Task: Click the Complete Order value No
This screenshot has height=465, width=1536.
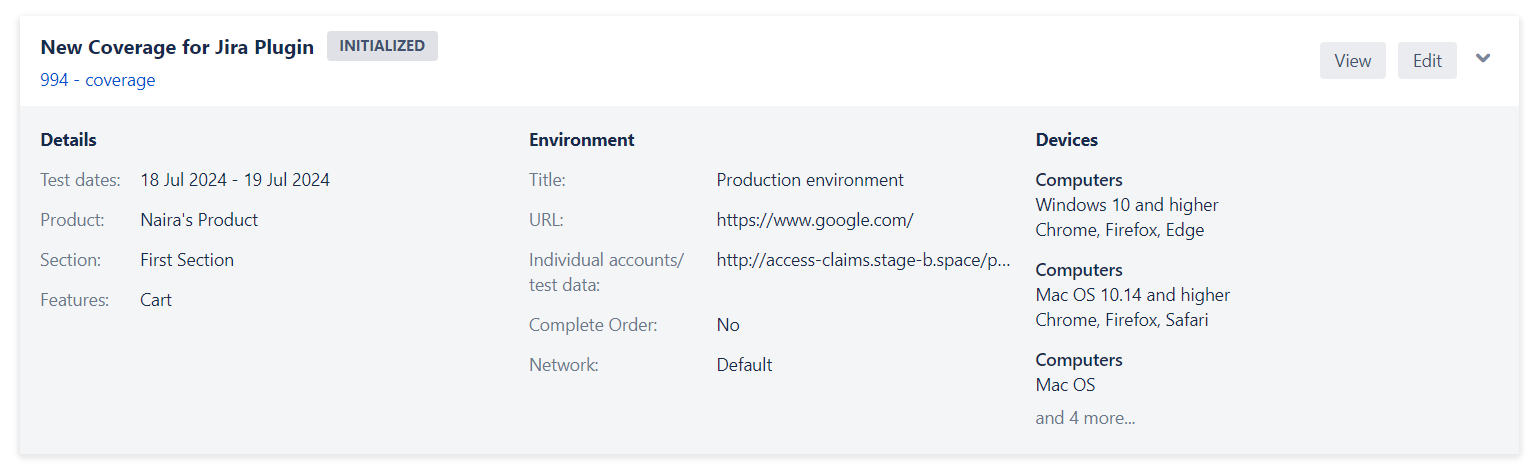Action: click(728, 325)
